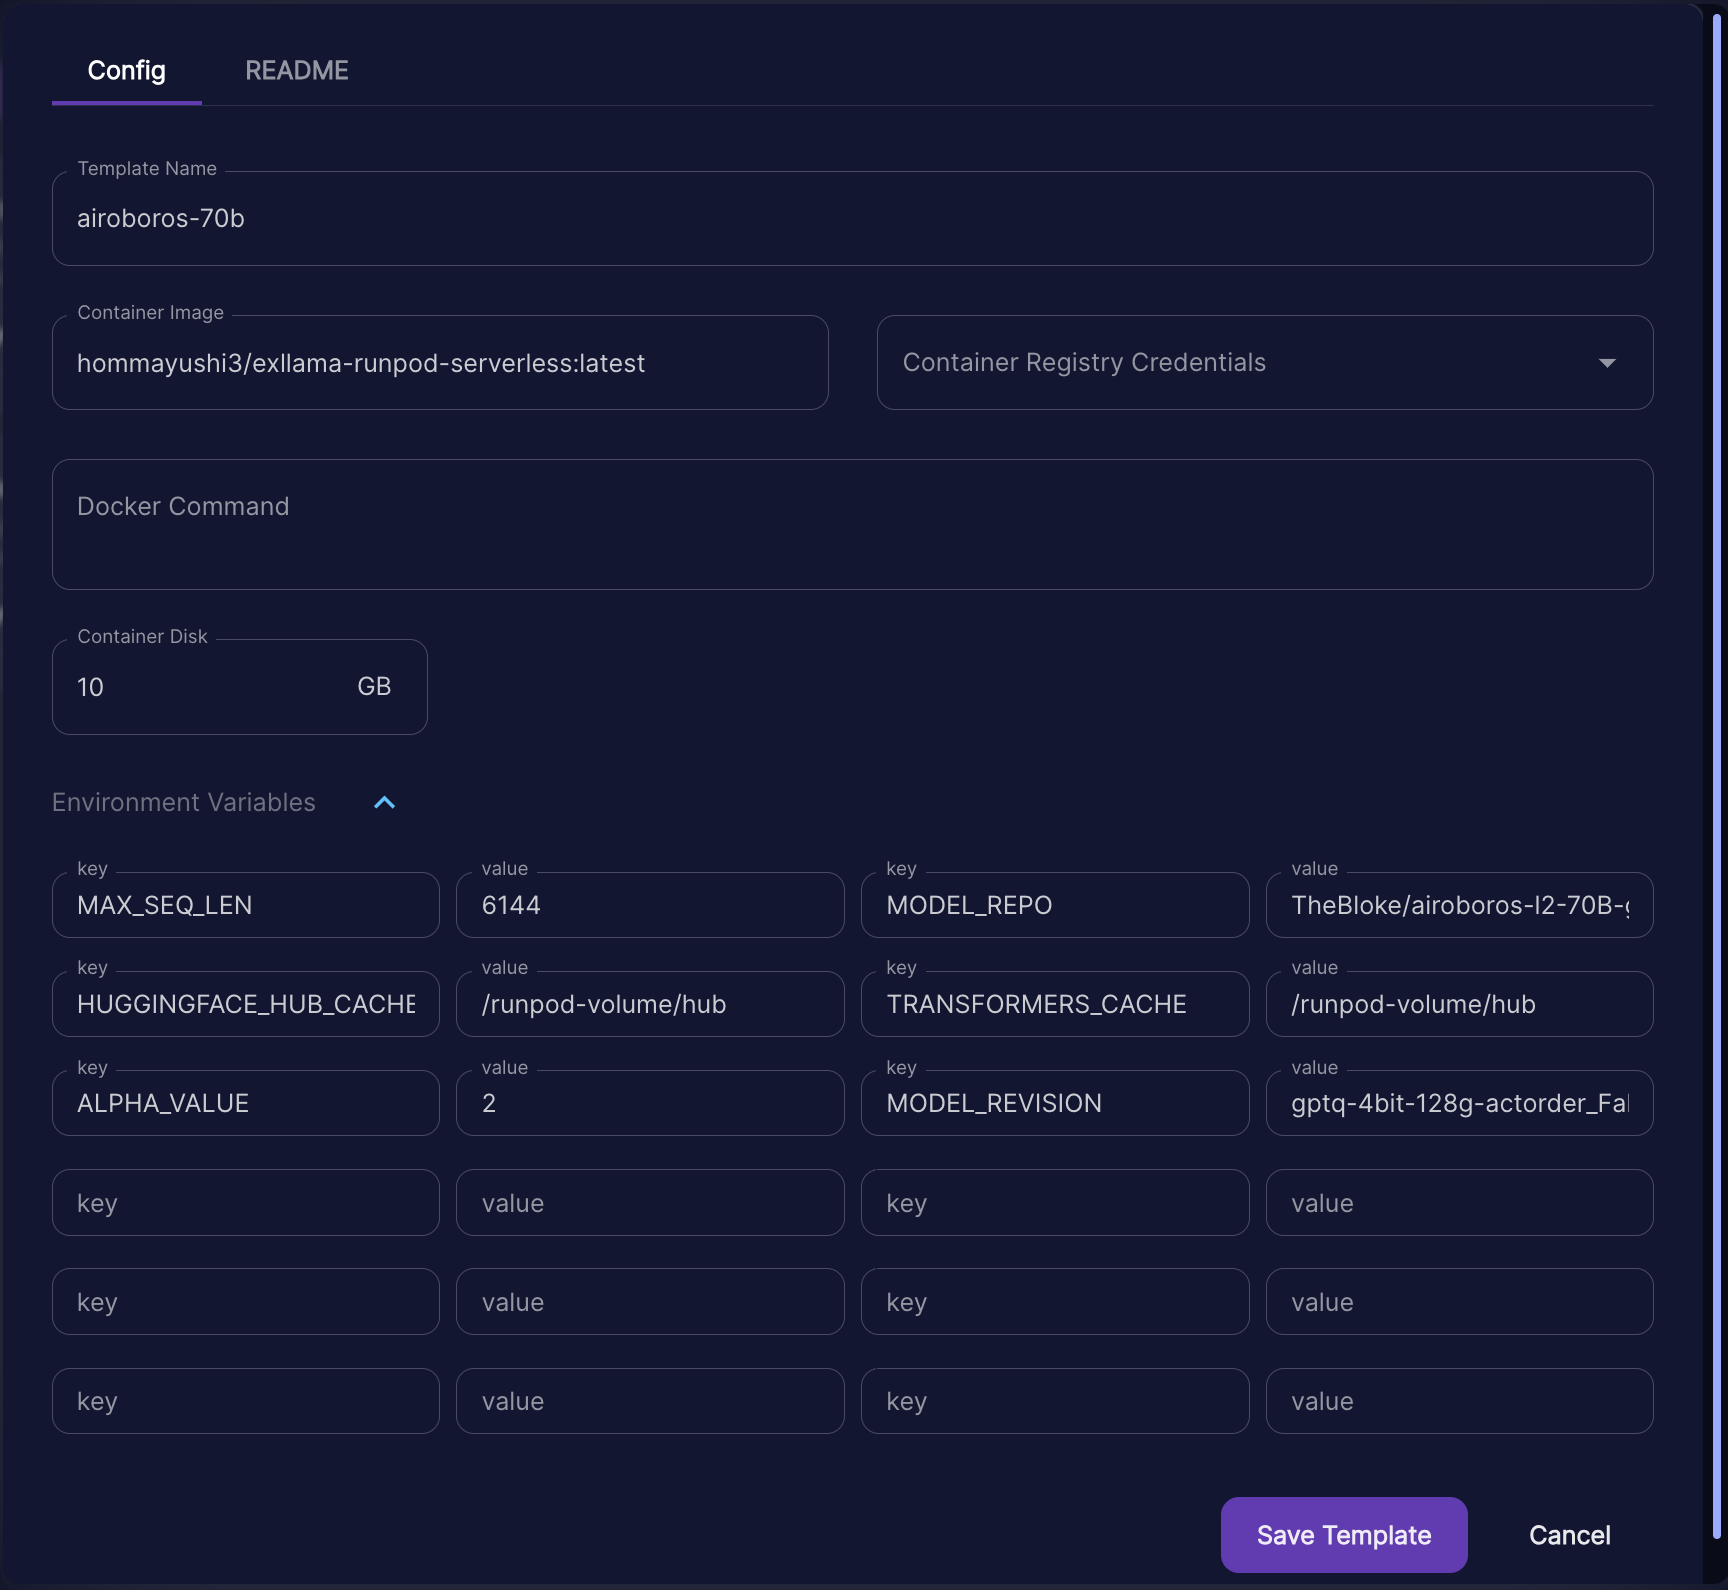Edit HUGGINGFACE_HUB_CACHE value /runpod-volume/hub
The image size is (1728, 1590).
pyautogui.click(x=650, y=1004)
